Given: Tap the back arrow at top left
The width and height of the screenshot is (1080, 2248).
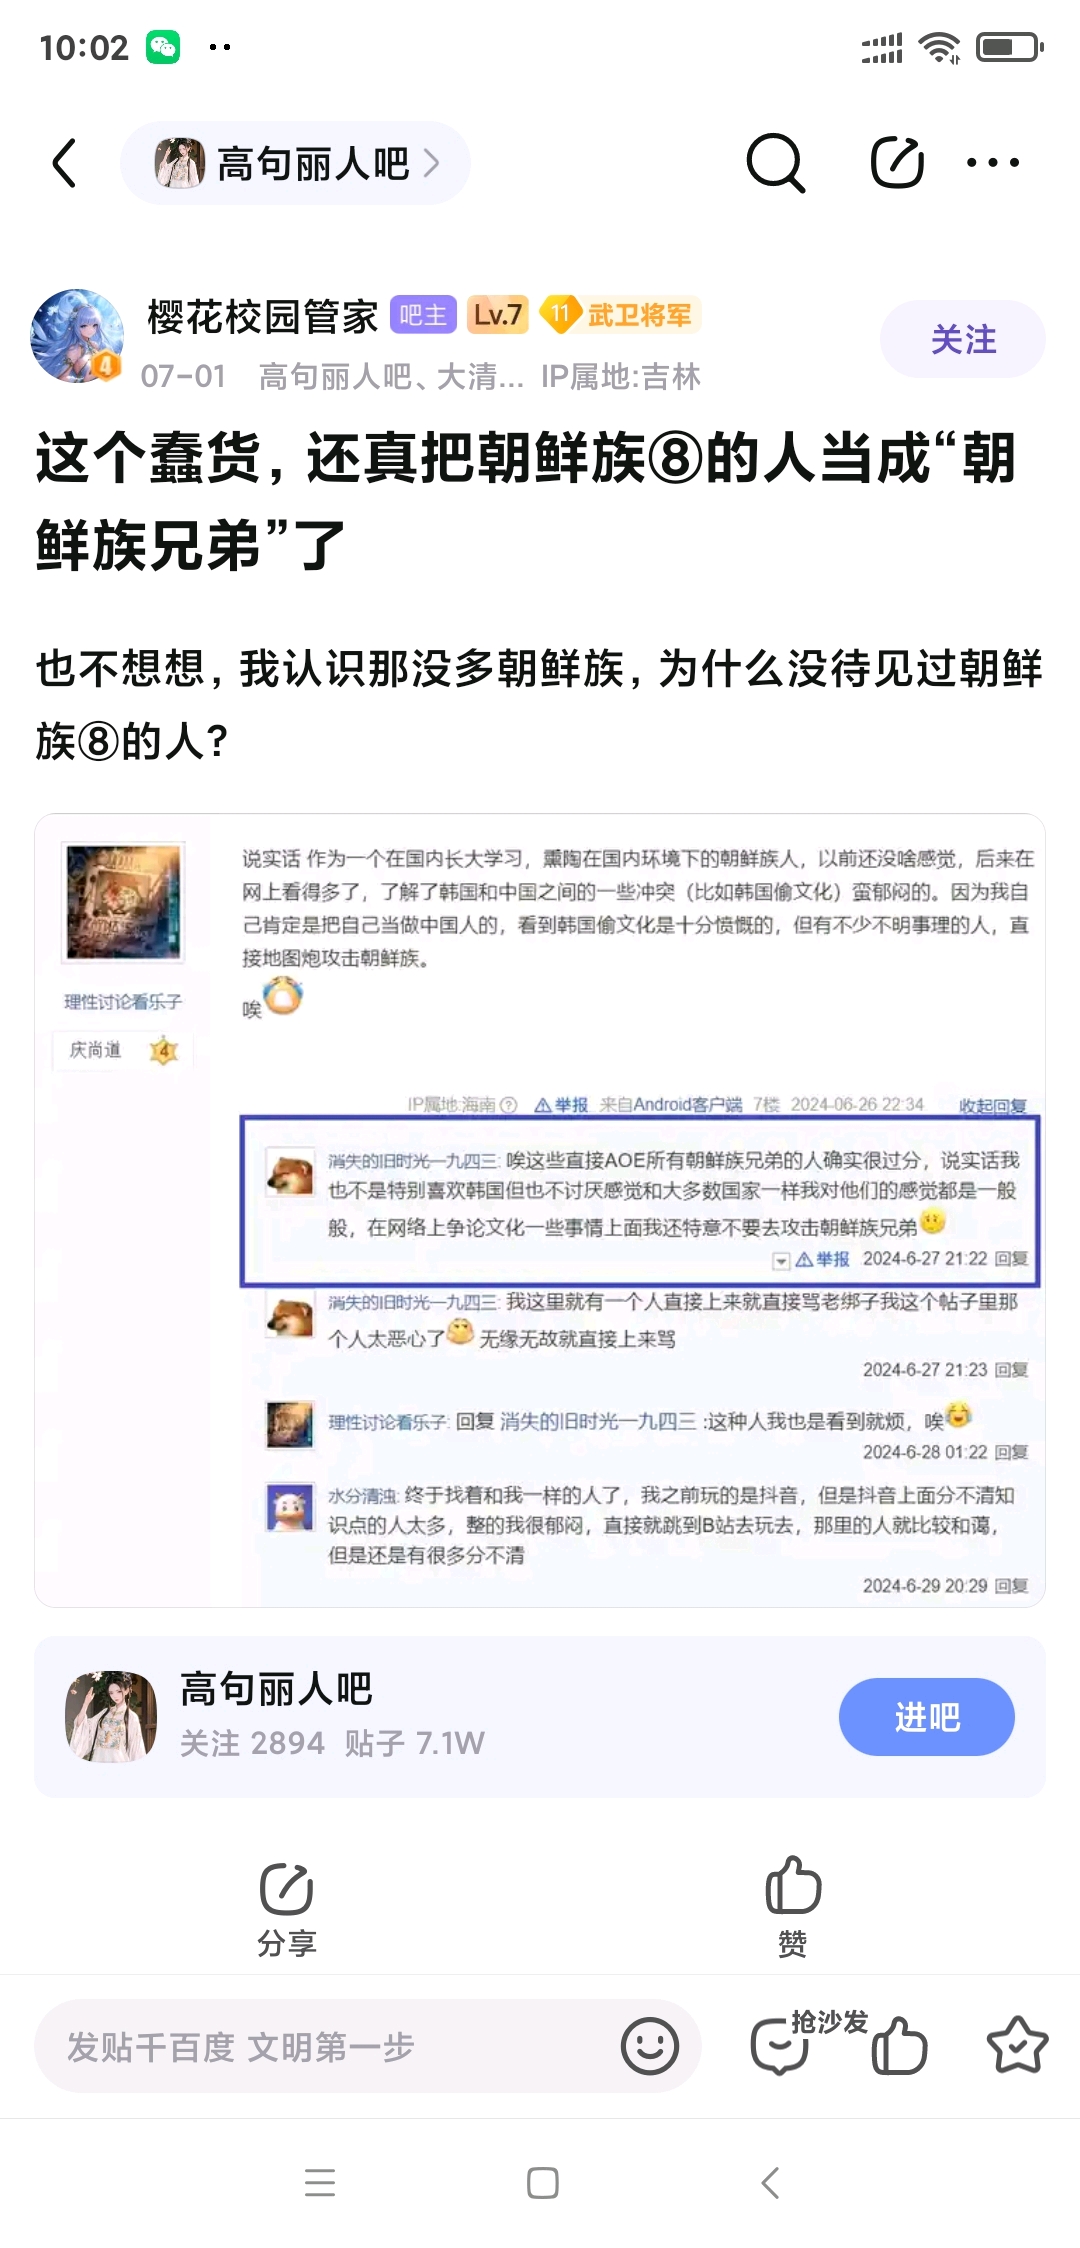Looking at the screenshot, I should [65, 163].
